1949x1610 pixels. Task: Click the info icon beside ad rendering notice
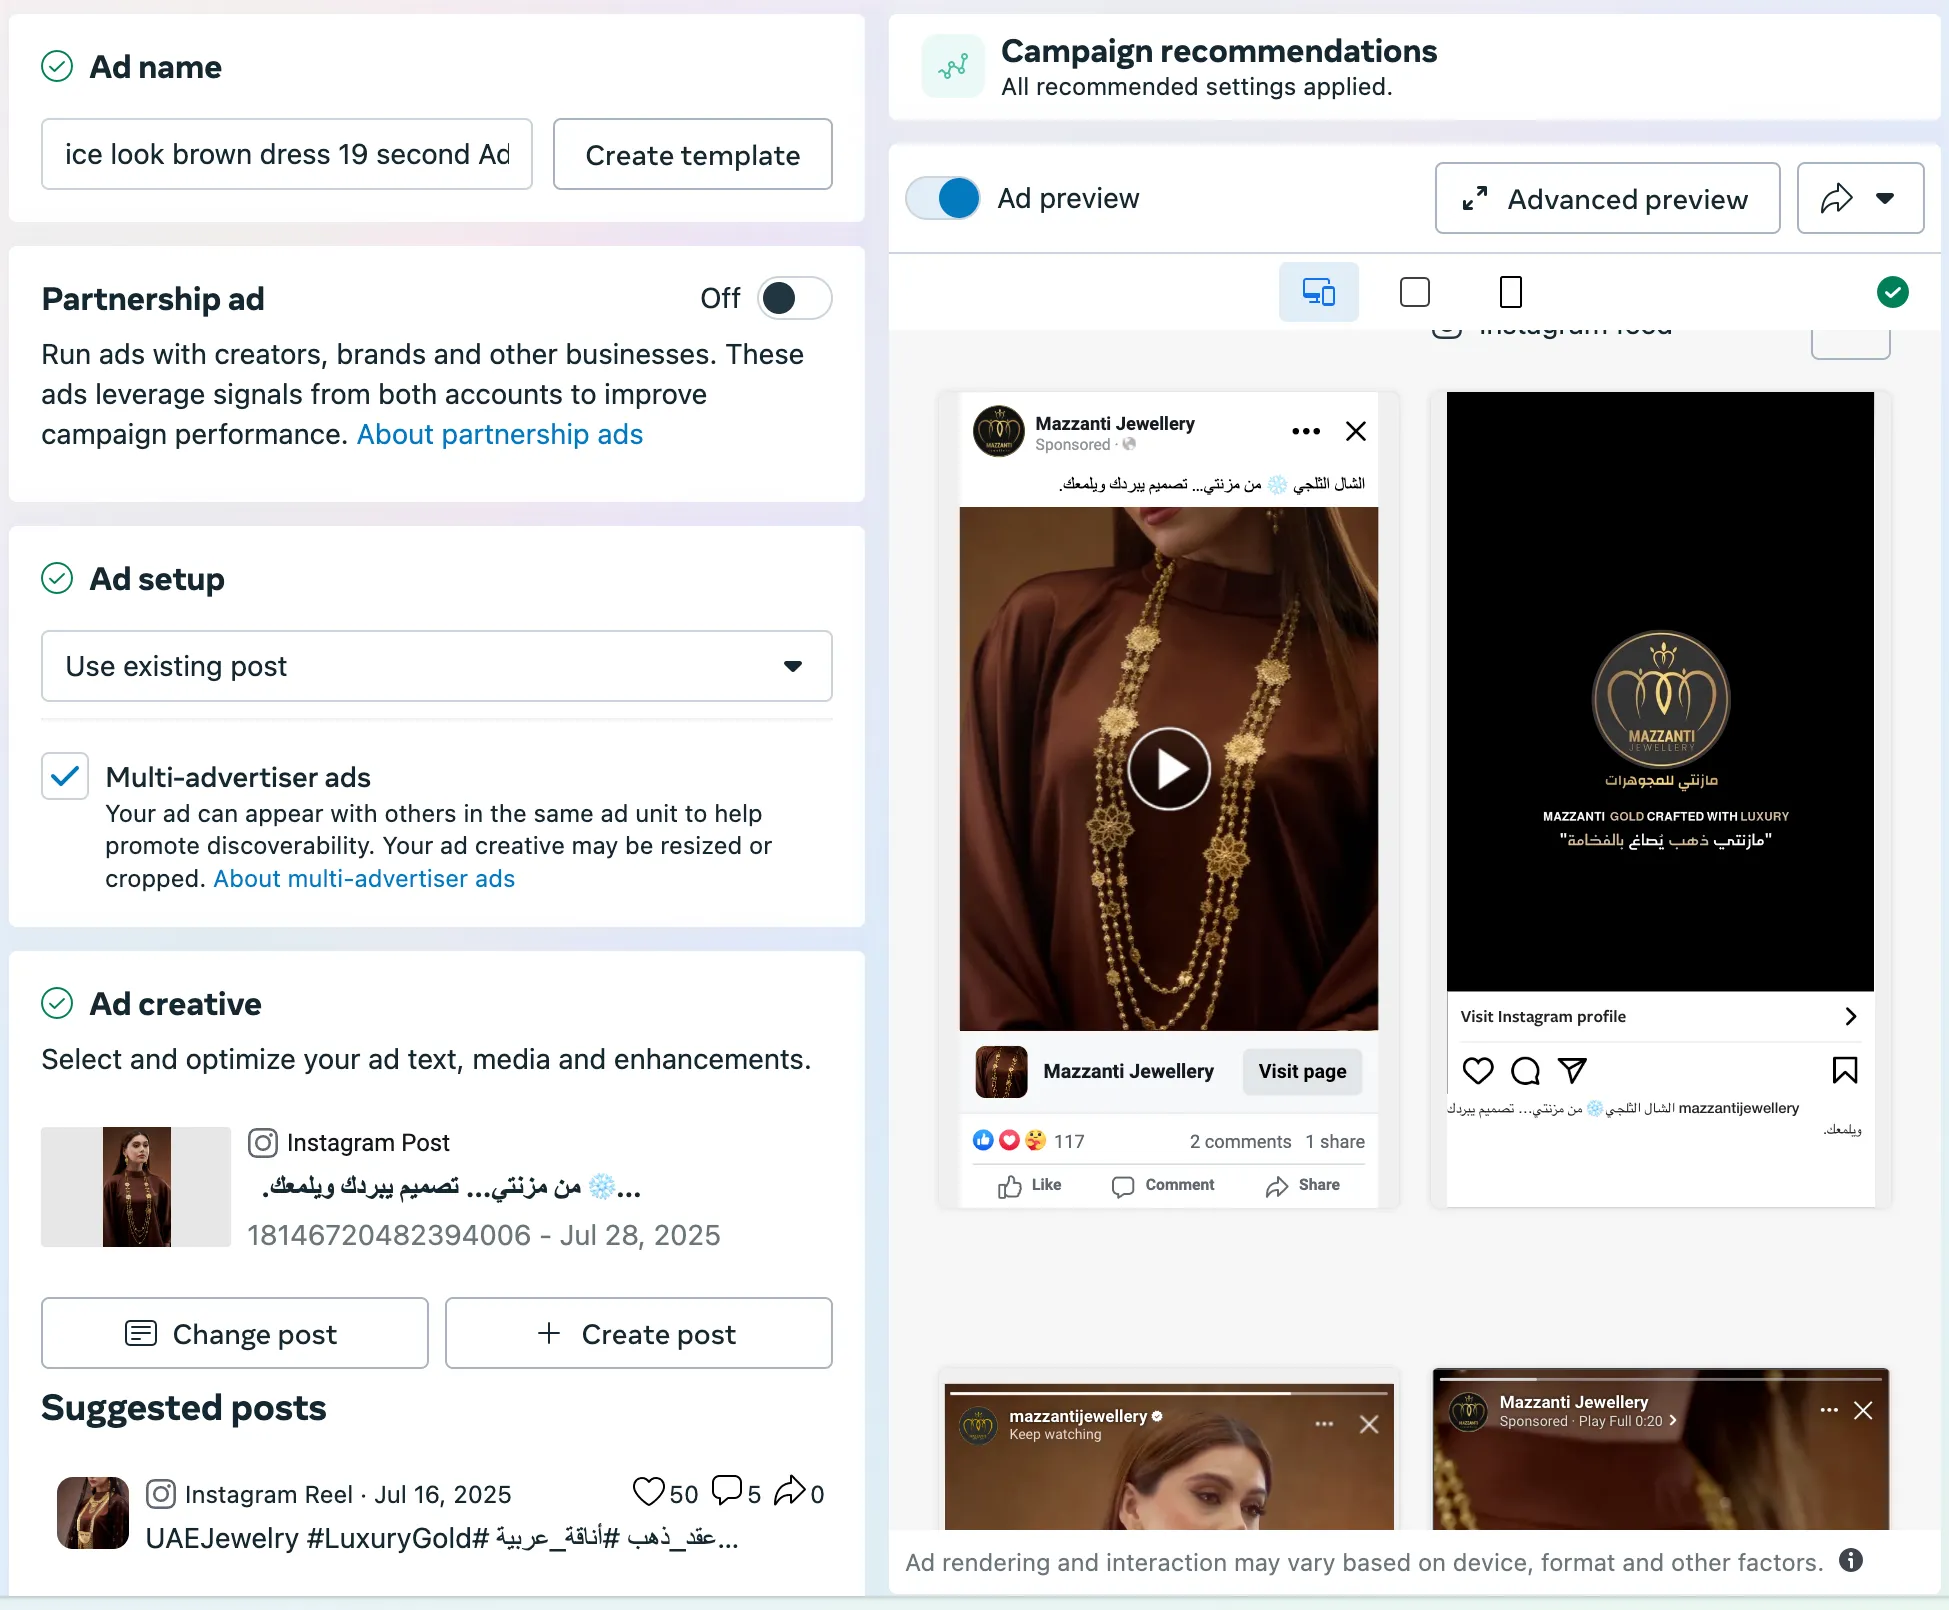tap(1851, 1560)
